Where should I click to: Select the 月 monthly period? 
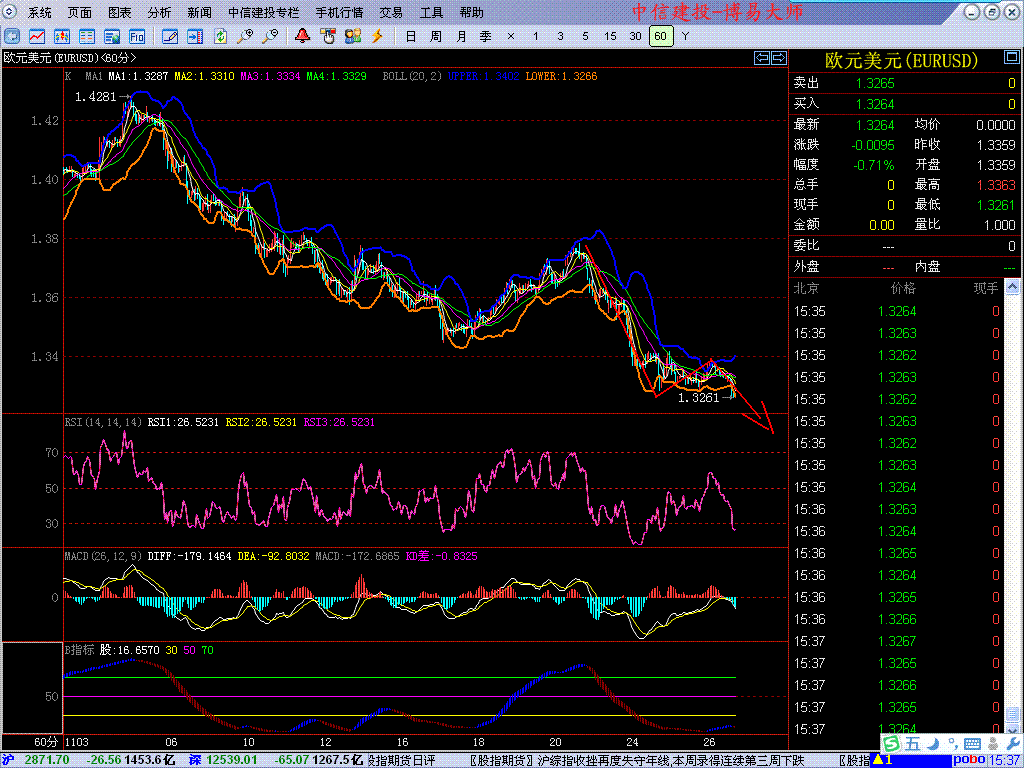pos(461,37)
